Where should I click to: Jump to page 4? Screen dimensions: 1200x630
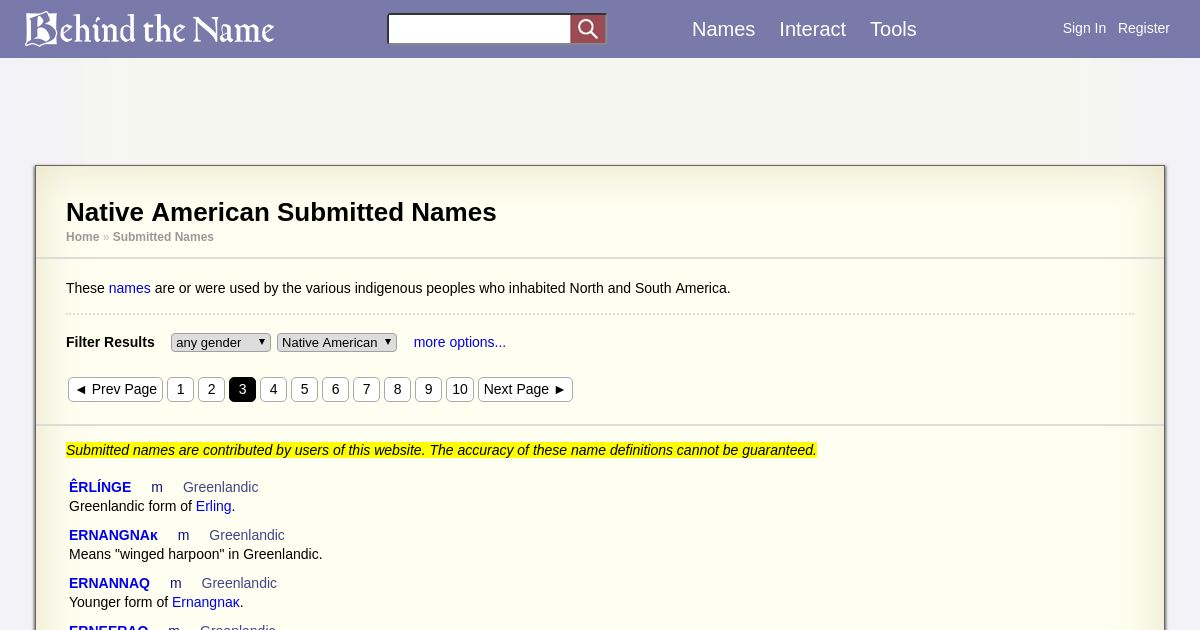point(273,389)
